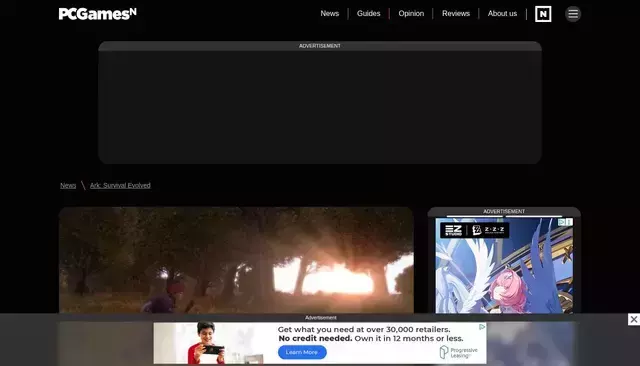Click the AdChoices icon on sidebar ad
The width and height of the screenshot is (640, 366).
[562, 222]
